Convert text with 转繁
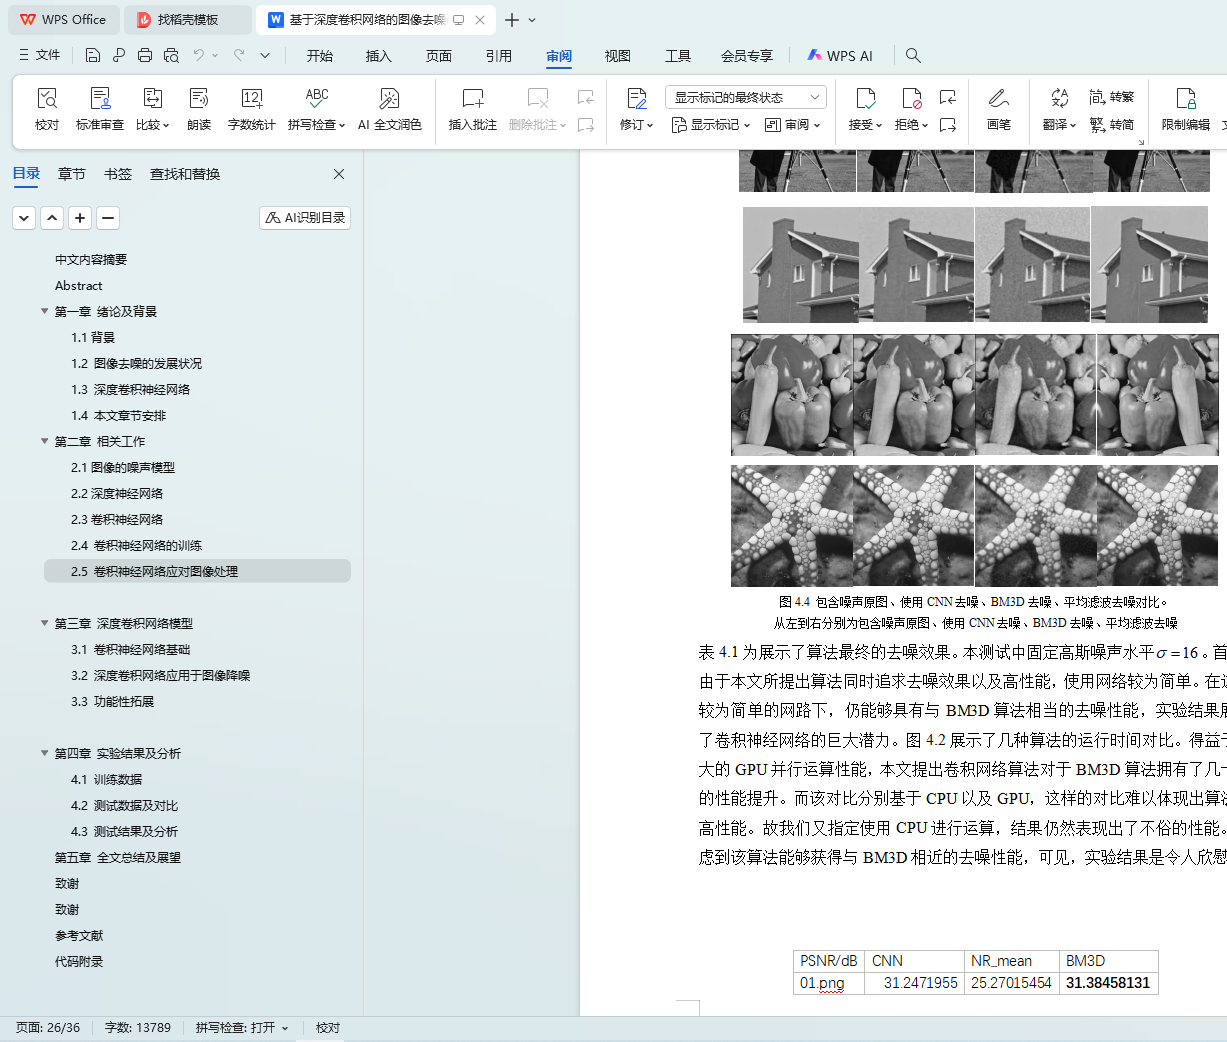Screen dimensions: 1227x1042 click(1112, 97)
